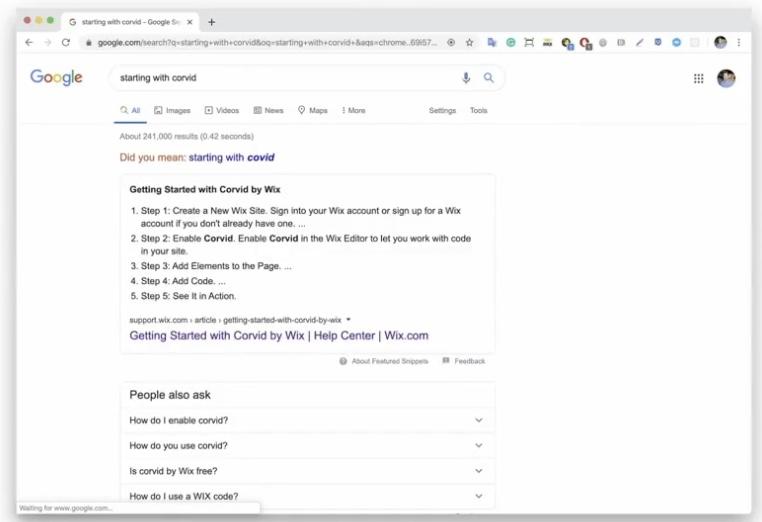Start voice search with microphone icon
762x522 pixels.
point(466,78)
